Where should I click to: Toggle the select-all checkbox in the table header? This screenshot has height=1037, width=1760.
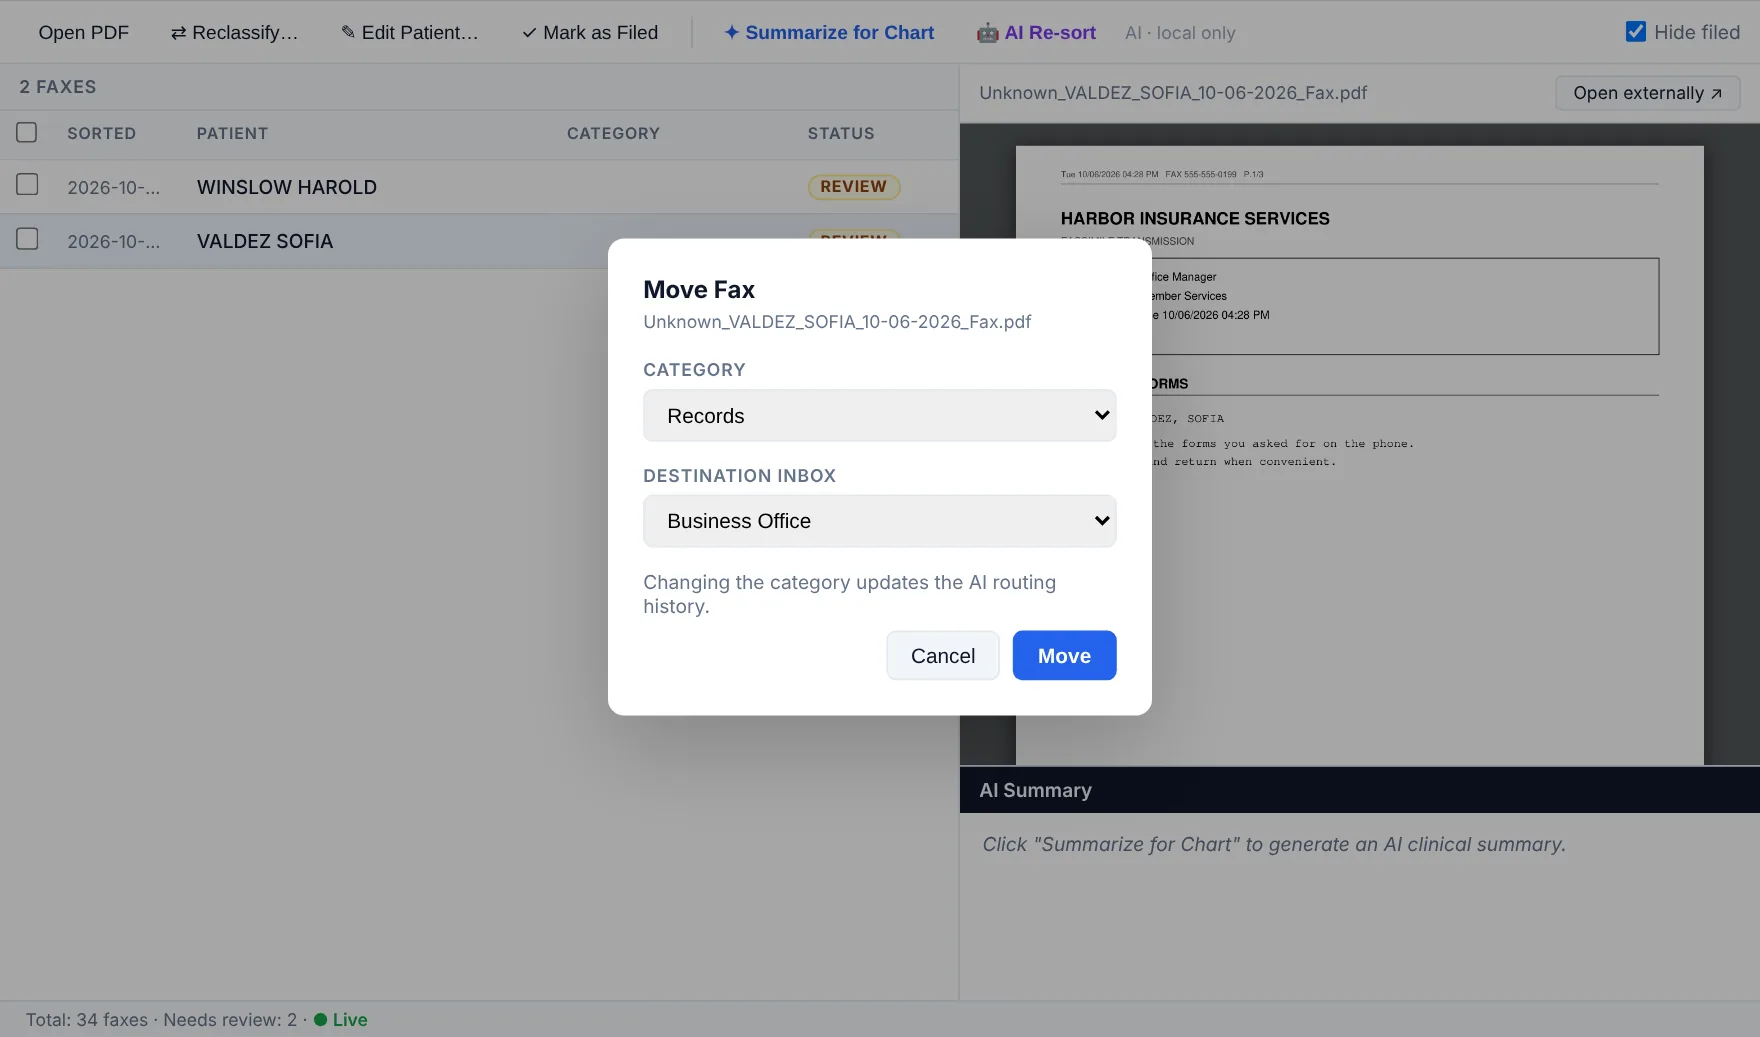coord(27,132)
